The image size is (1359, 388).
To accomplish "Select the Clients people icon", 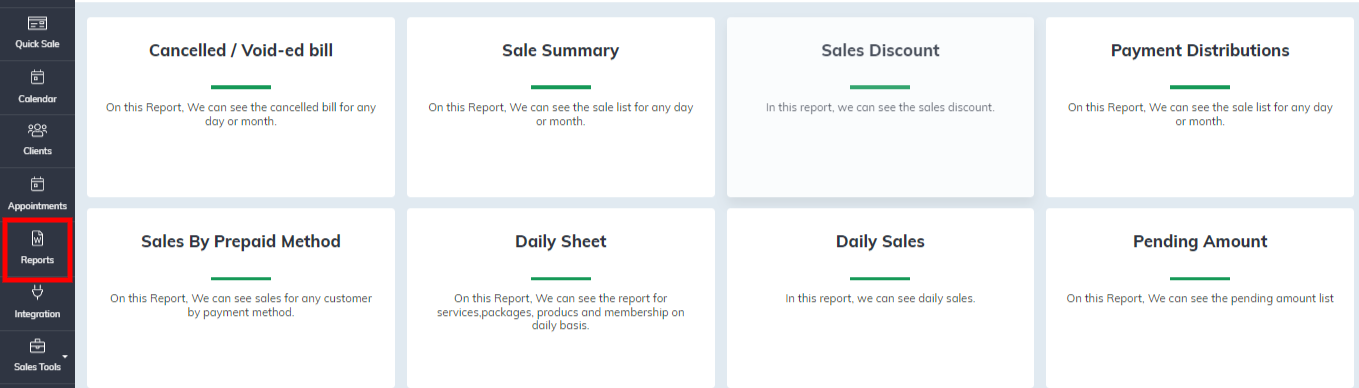I will (x=37, y=130).
